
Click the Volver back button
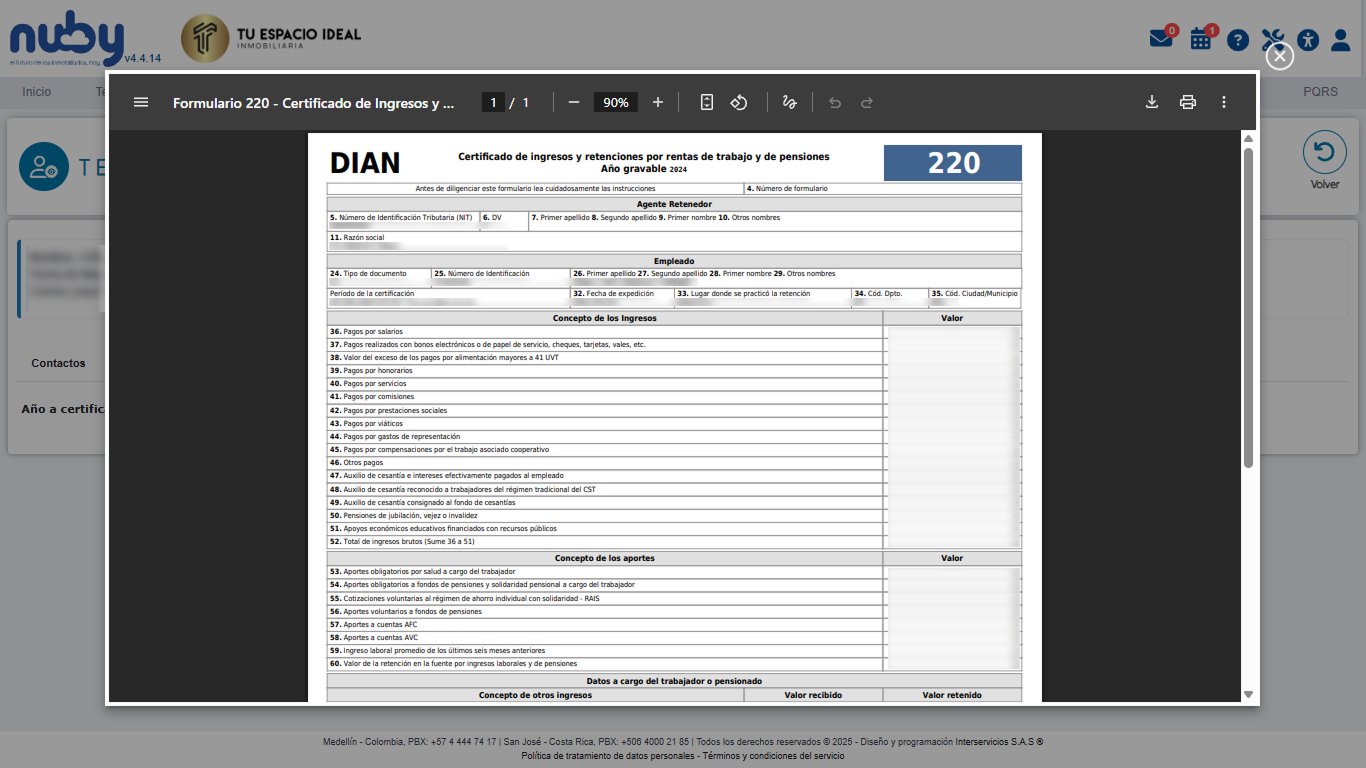click(1325, 160)
